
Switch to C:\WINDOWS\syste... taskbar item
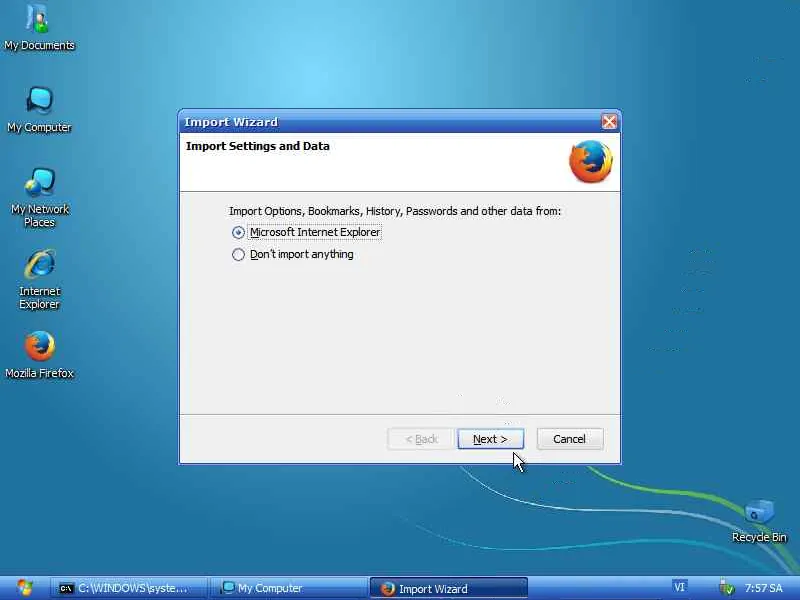(129, 588)
